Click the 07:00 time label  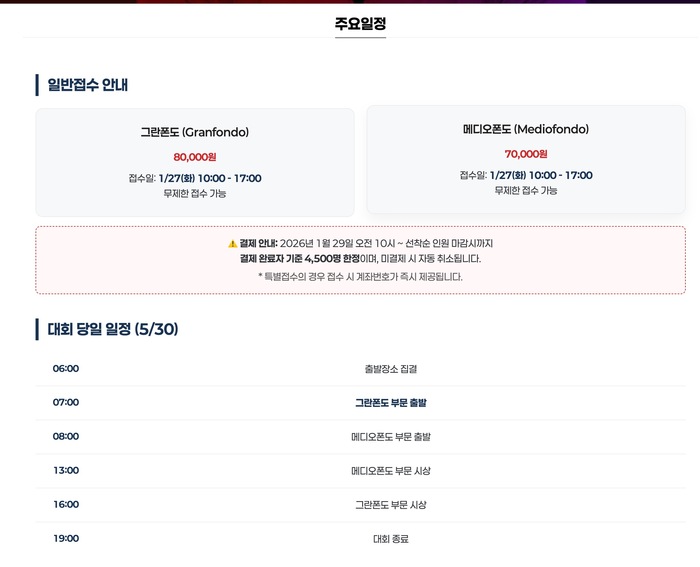click(66, 402)
